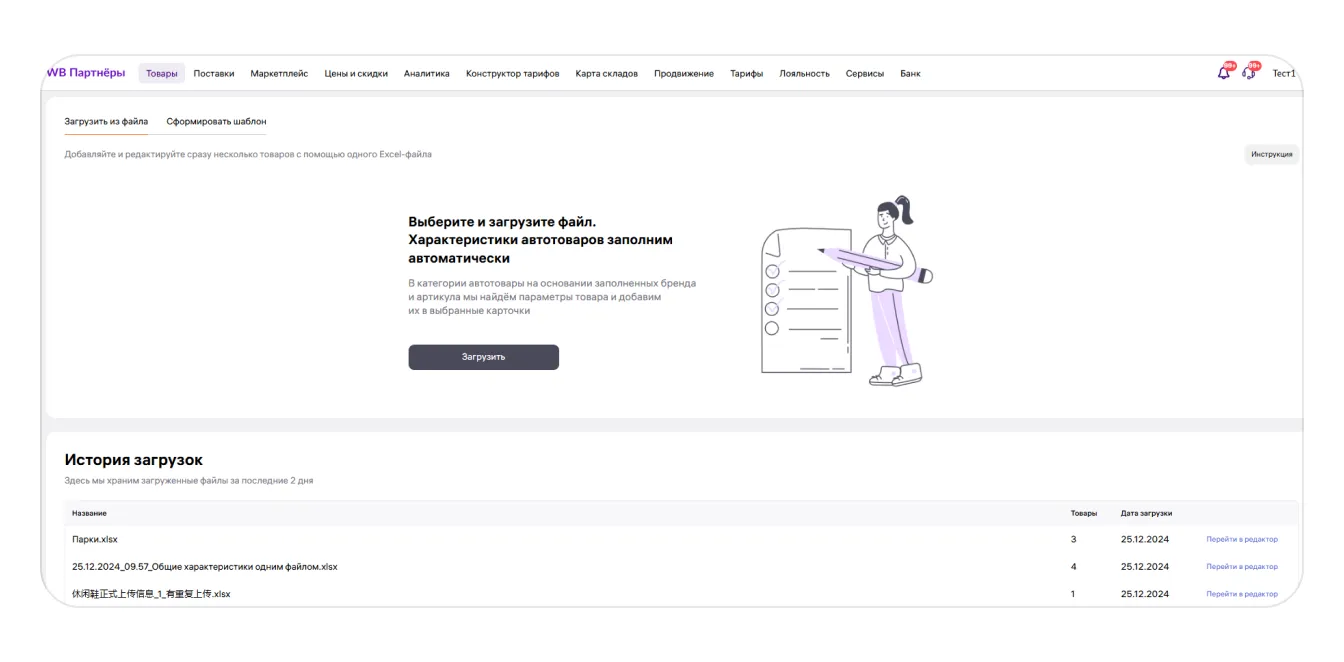
Task: Click the WB Партнёры logo
Action: coord(86,72)
